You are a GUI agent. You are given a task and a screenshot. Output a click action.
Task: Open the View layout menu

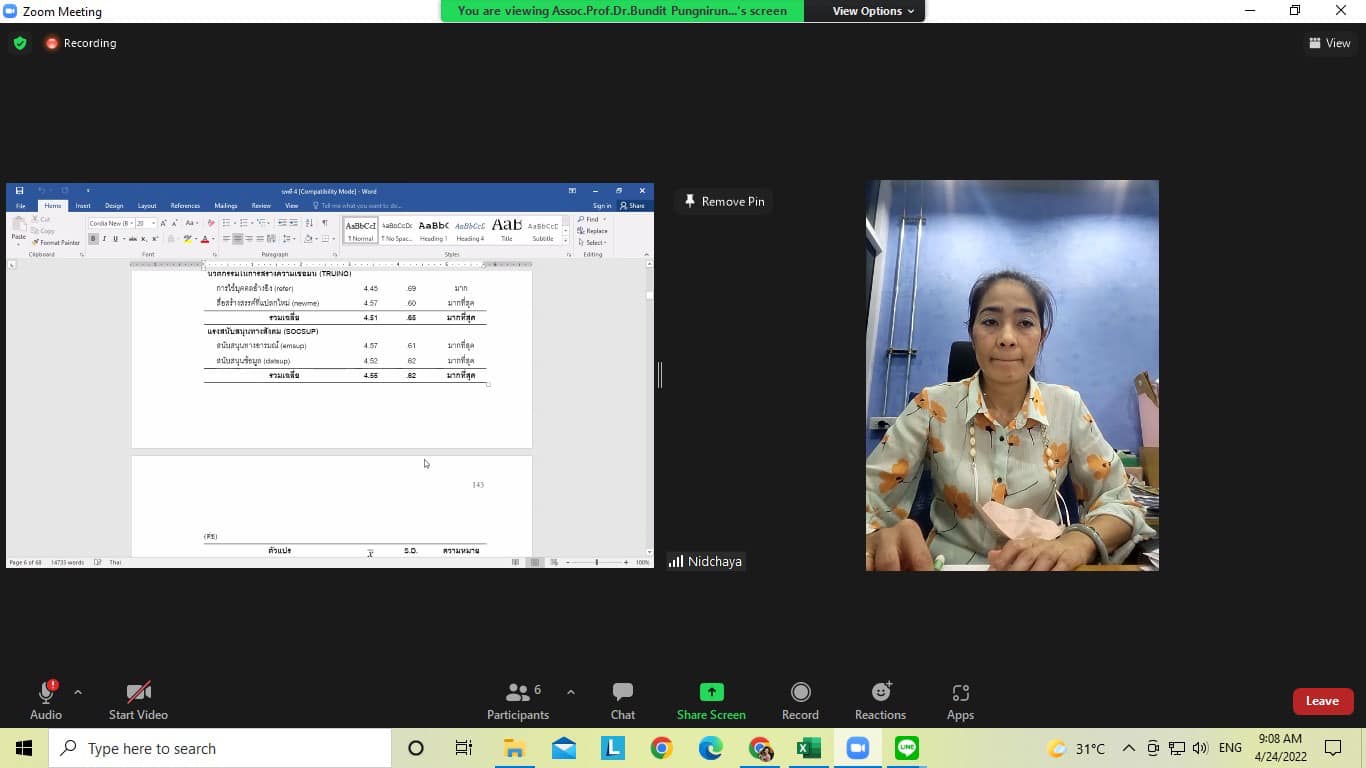click(1330, 43)
